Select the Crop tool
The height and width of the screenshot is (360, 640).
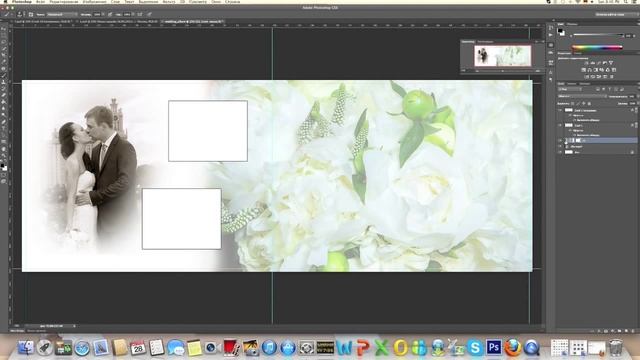pyautogui.click(x=4, y=55)
